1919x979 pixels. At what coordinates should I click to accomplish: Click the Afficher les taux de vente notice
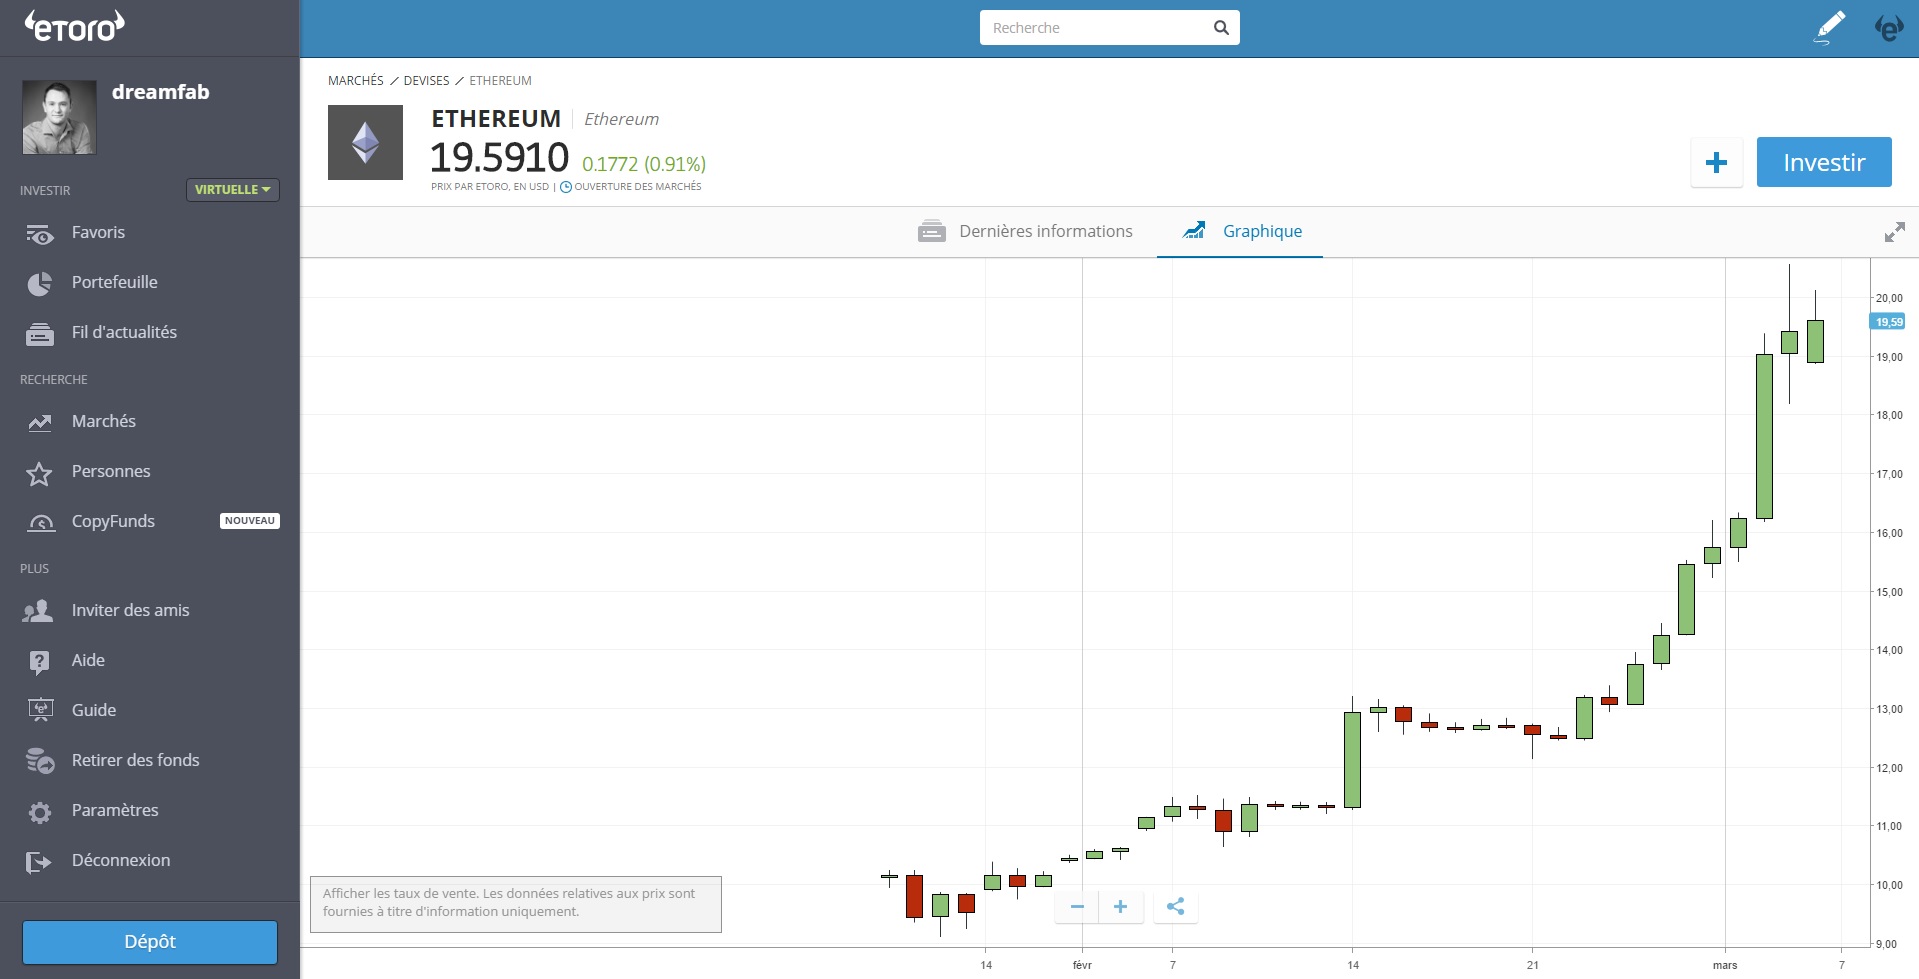516,904
